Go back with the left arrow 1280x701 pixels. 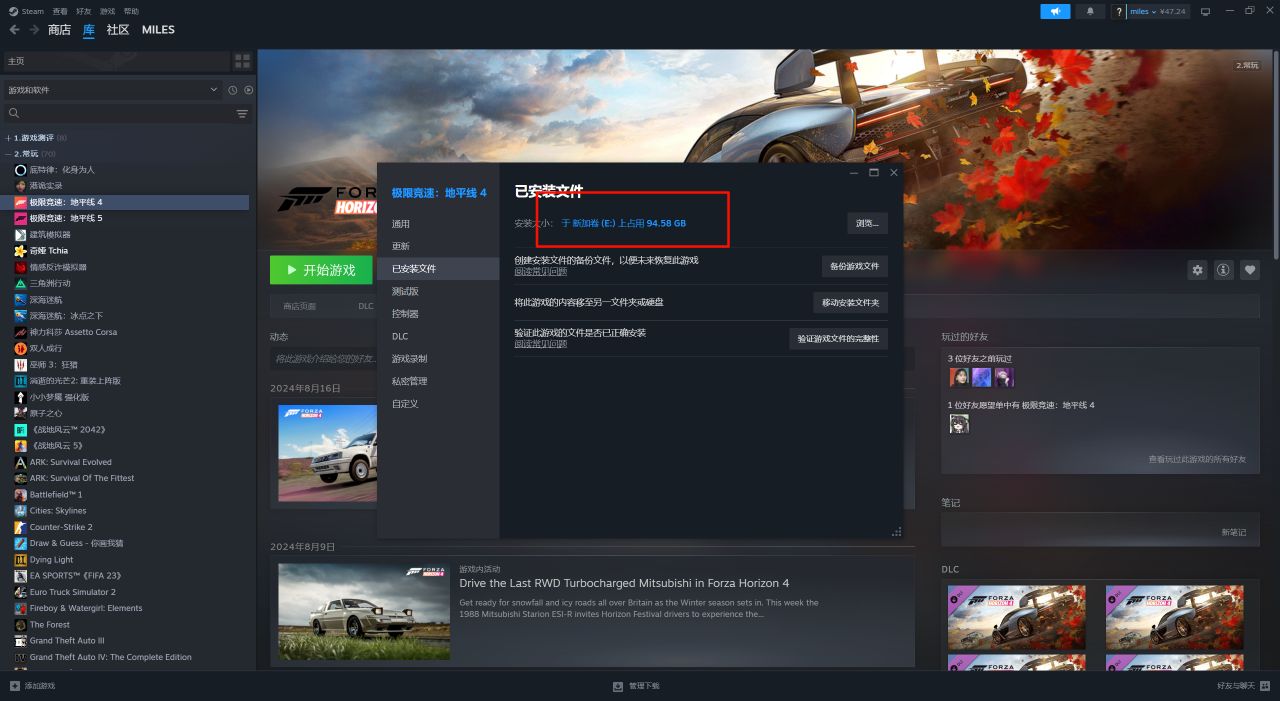[x=14, y=30]
